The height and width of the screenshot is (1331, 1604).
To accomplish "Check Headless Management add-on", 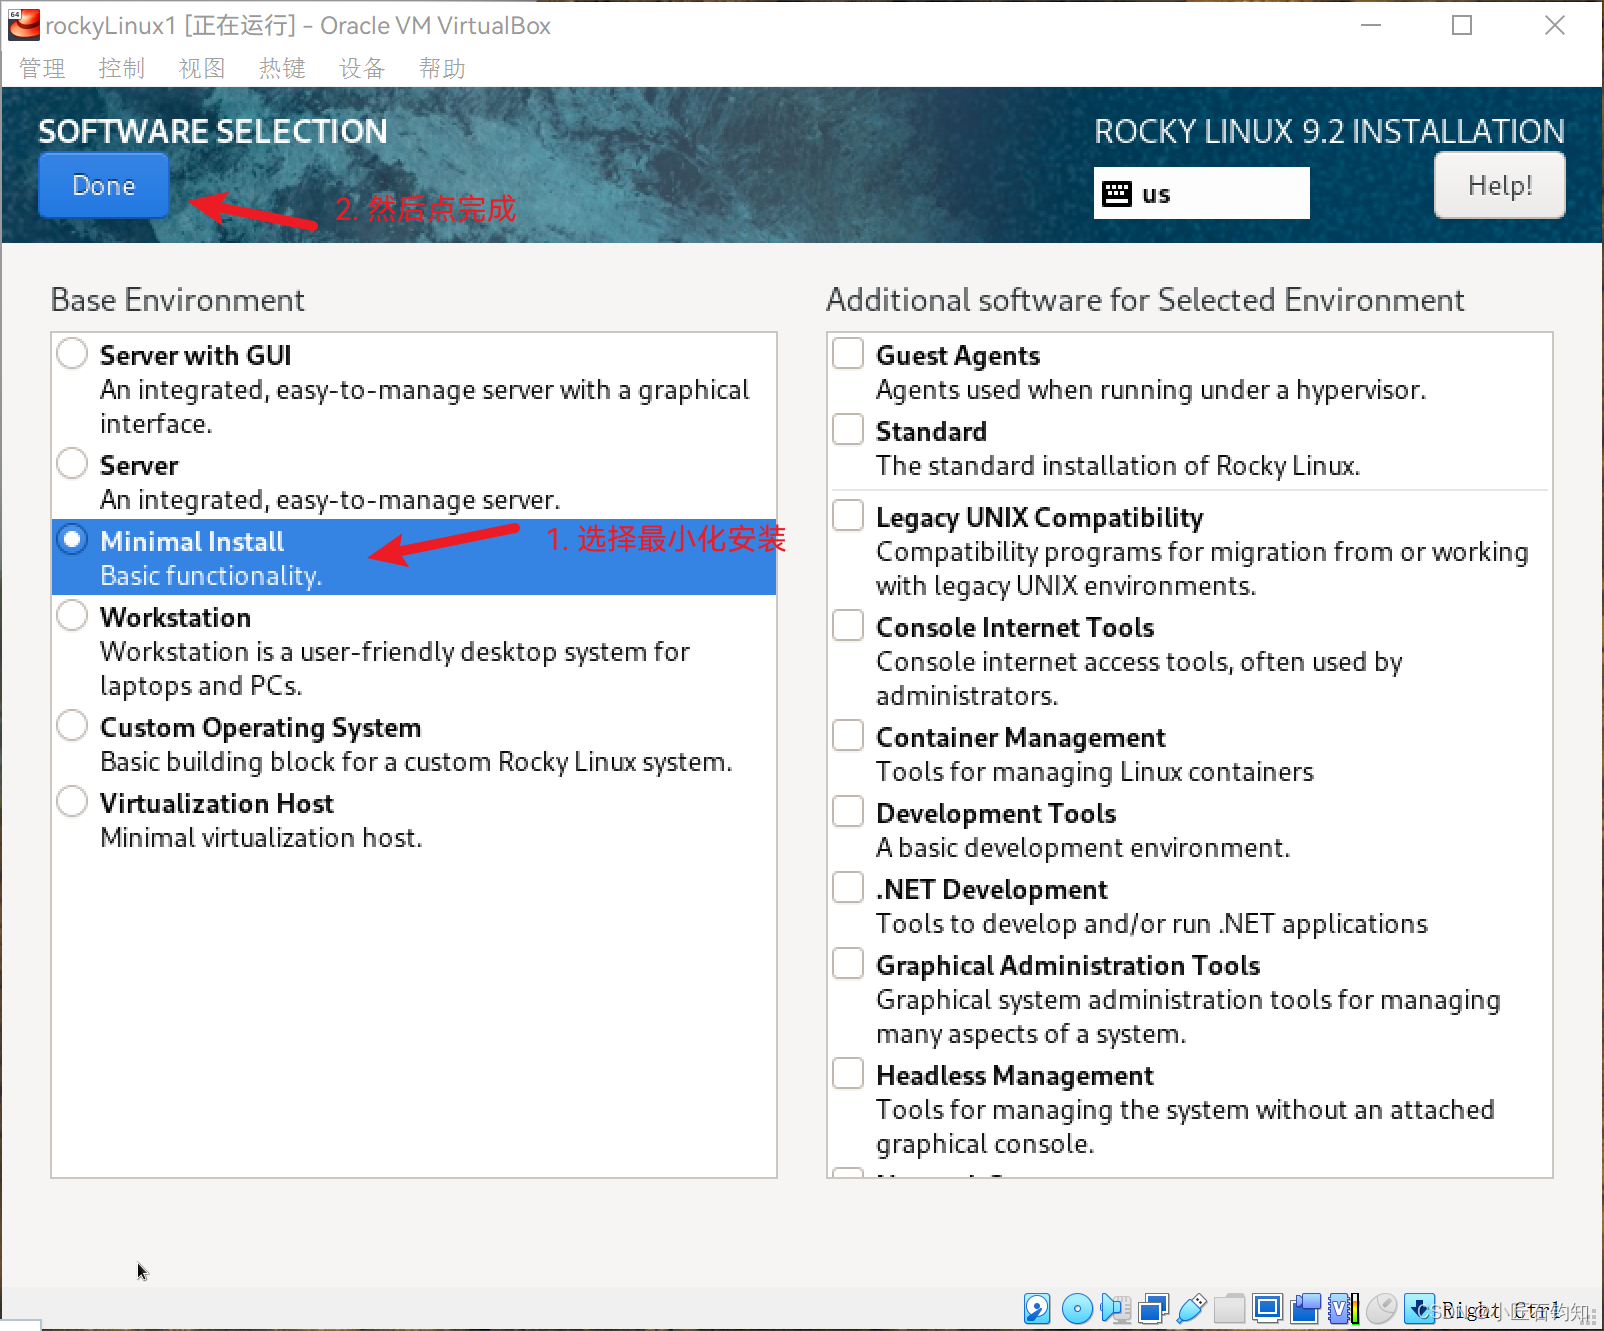I will (x=848, y=1073).
